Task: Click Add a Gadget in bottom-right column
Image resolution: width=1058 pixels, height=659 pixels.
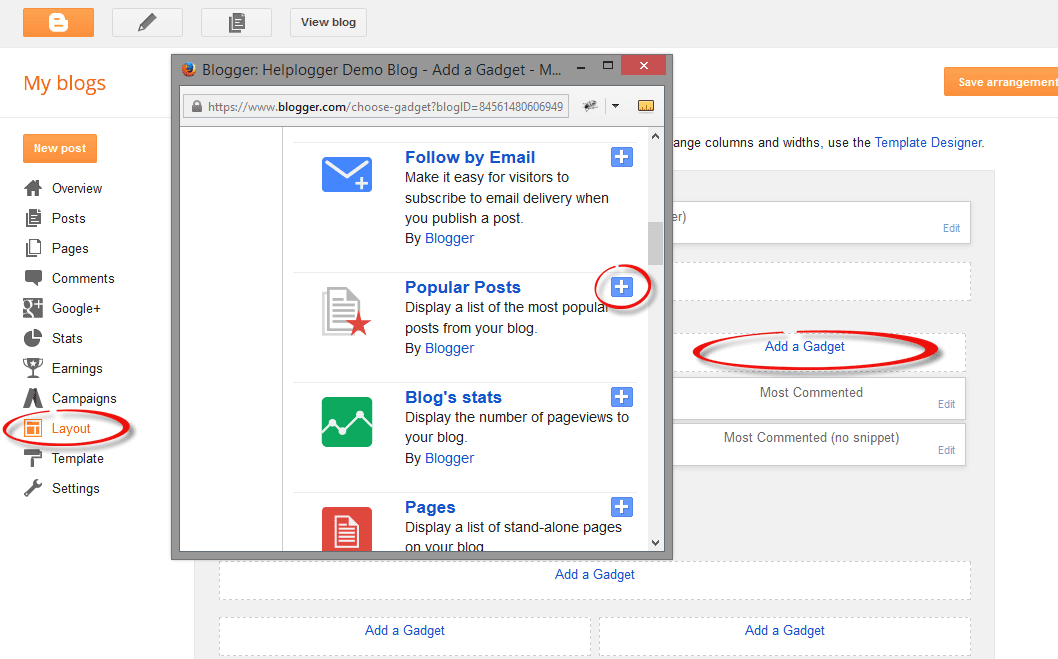Action: [785, 630]
